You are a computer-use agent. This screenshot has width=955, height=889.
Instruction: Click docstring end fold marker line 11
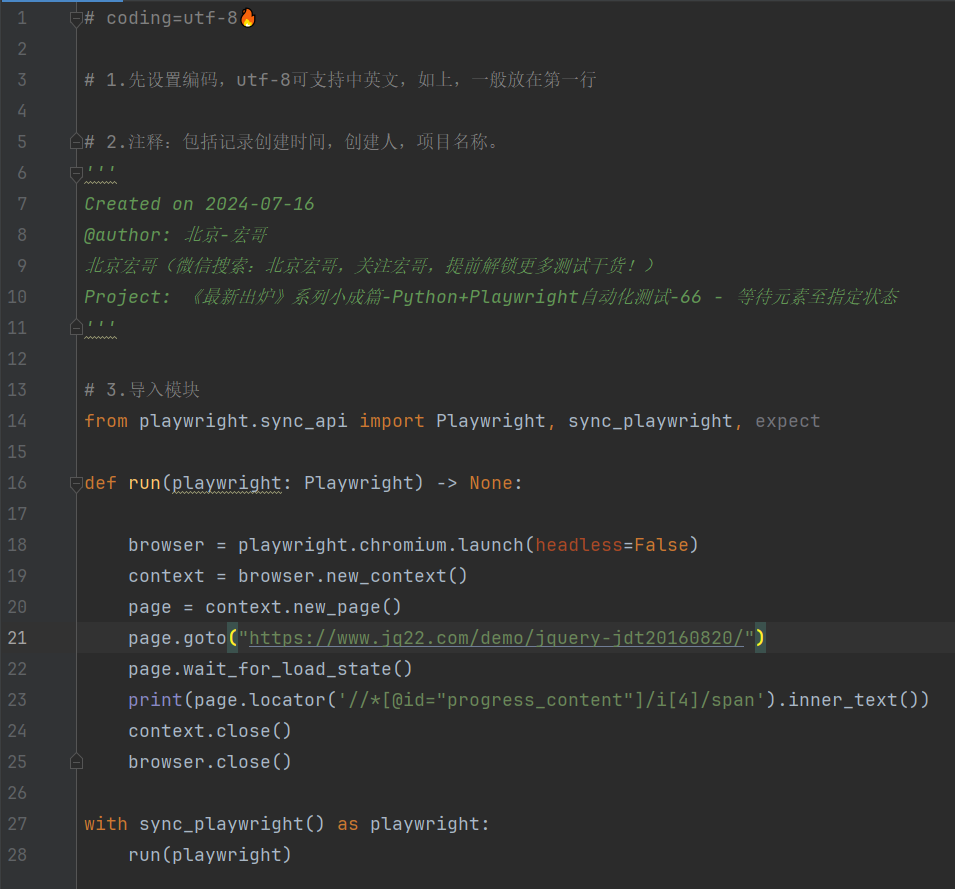76,328
